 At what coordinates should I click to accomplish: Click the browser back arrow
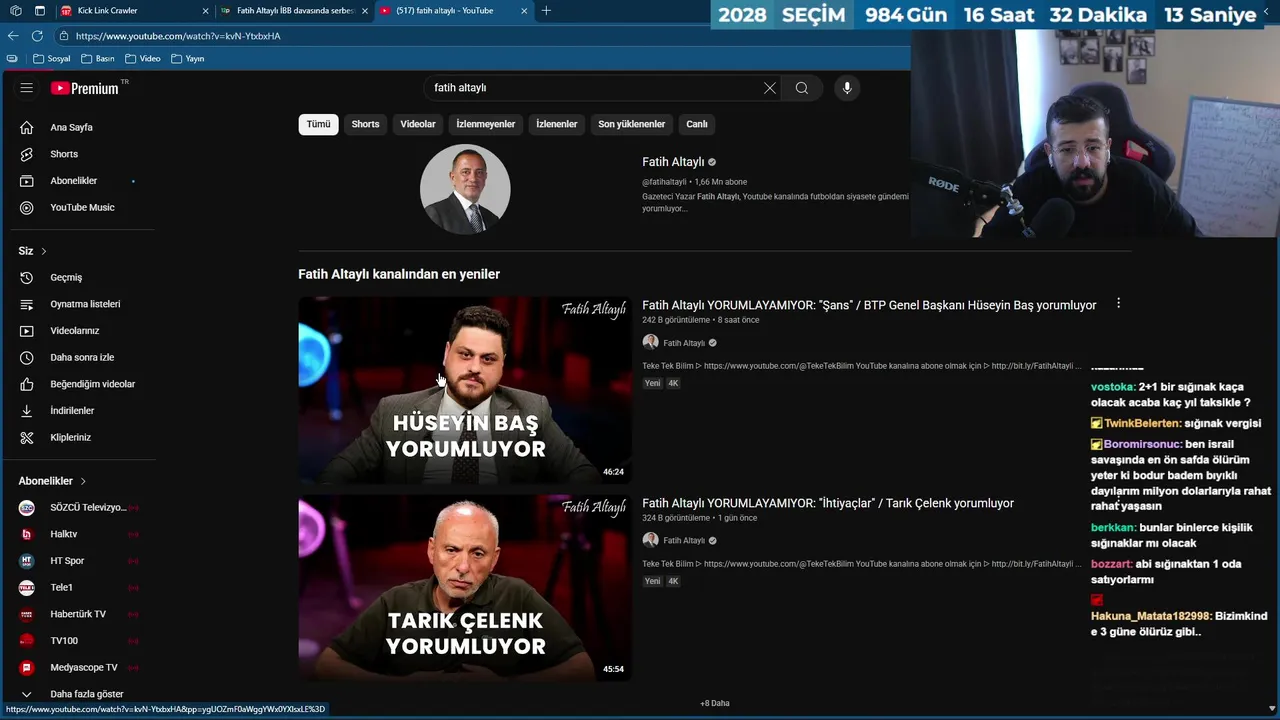[13, 36]
